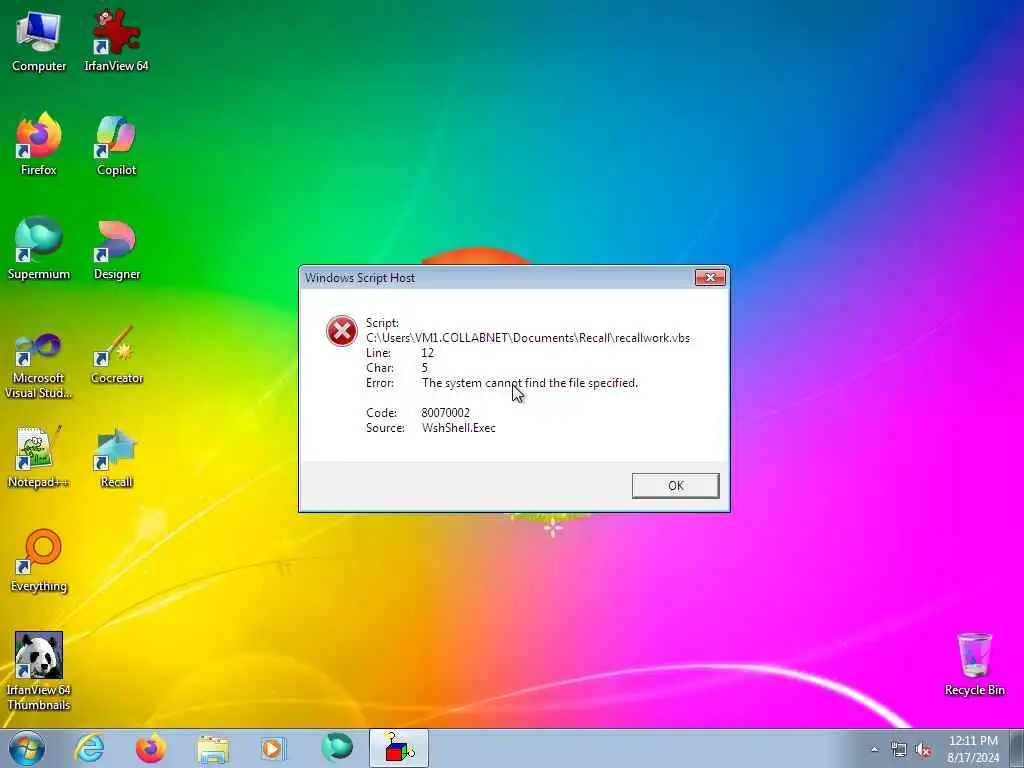Launch Firefox from the desktop shortcut
Image resolution: width=1024 pixels, height=768 pixels.
[x=39, y=144]
